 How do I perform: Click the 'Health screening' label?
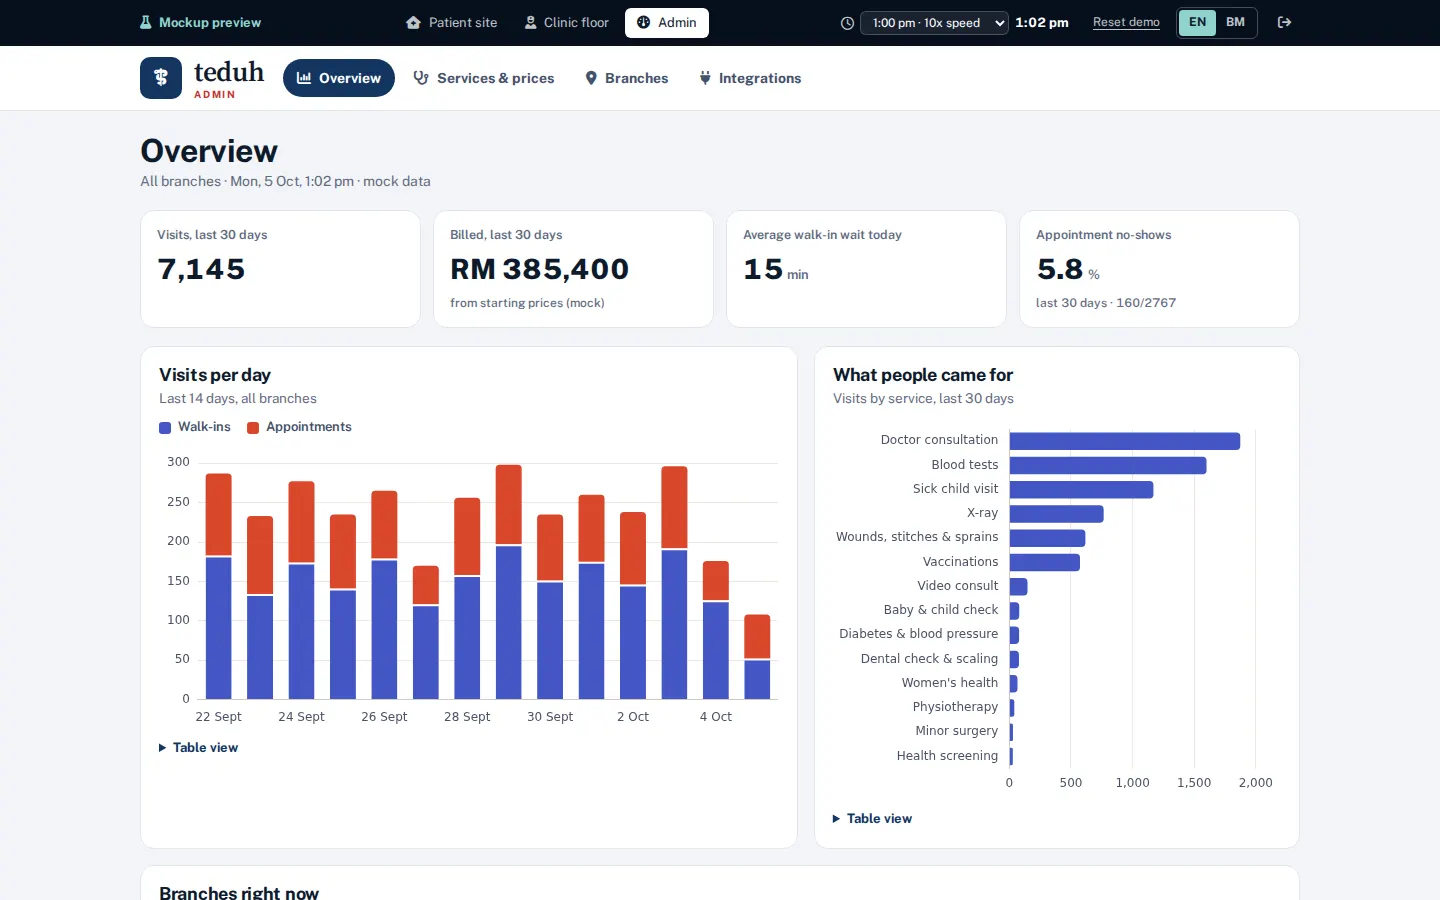947,756
